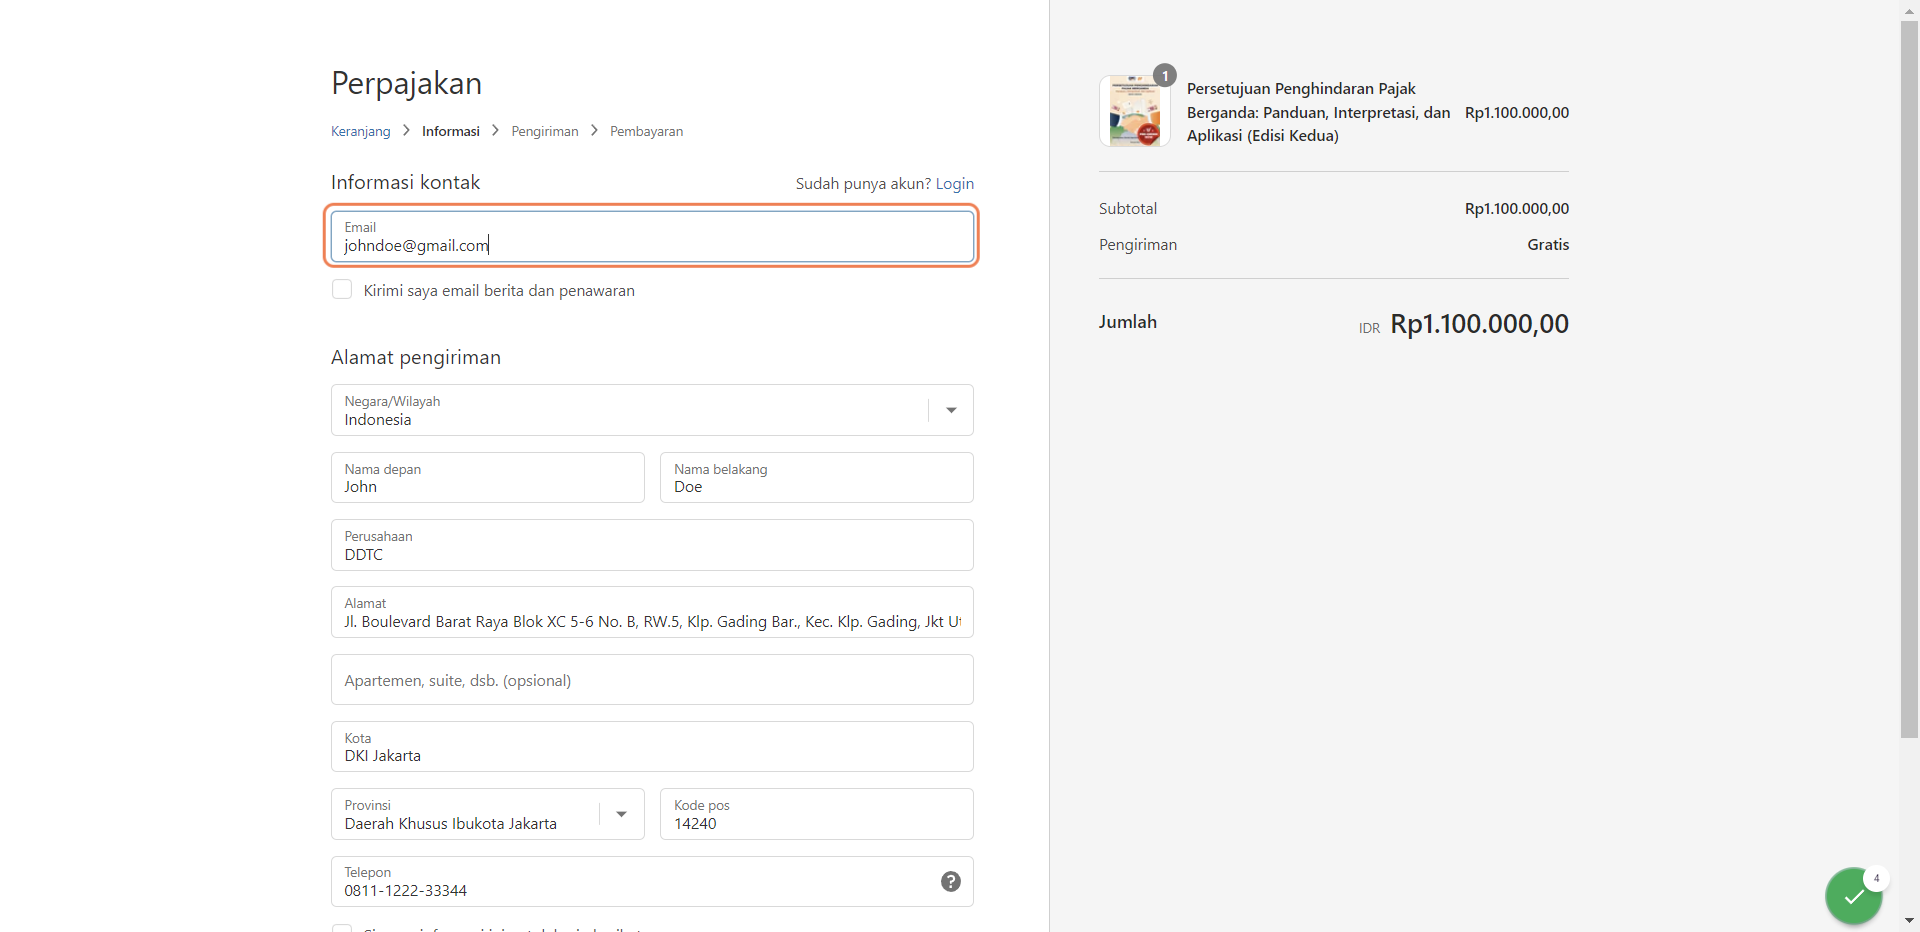Select the Pengiriman breadcrumb step
The width and height of the screenshot is (1920, 932).
pyautogui.click(x=545, y=131)
